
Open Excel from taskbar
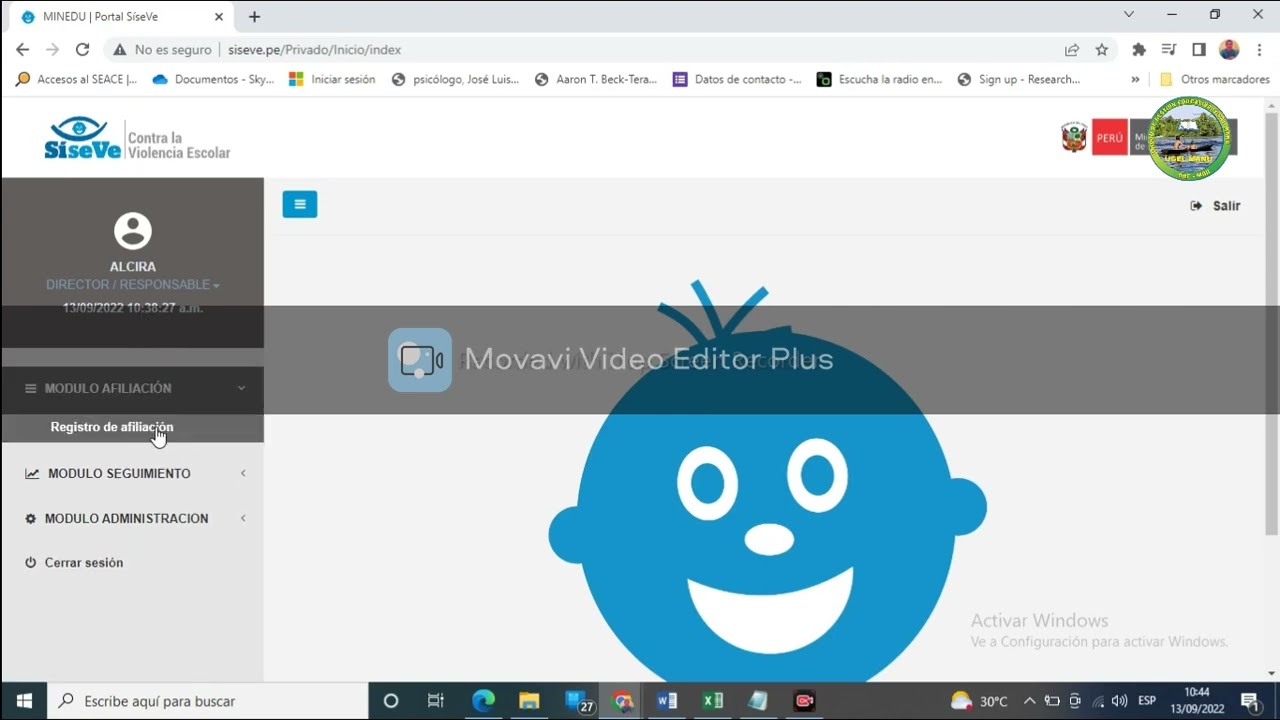712,701
